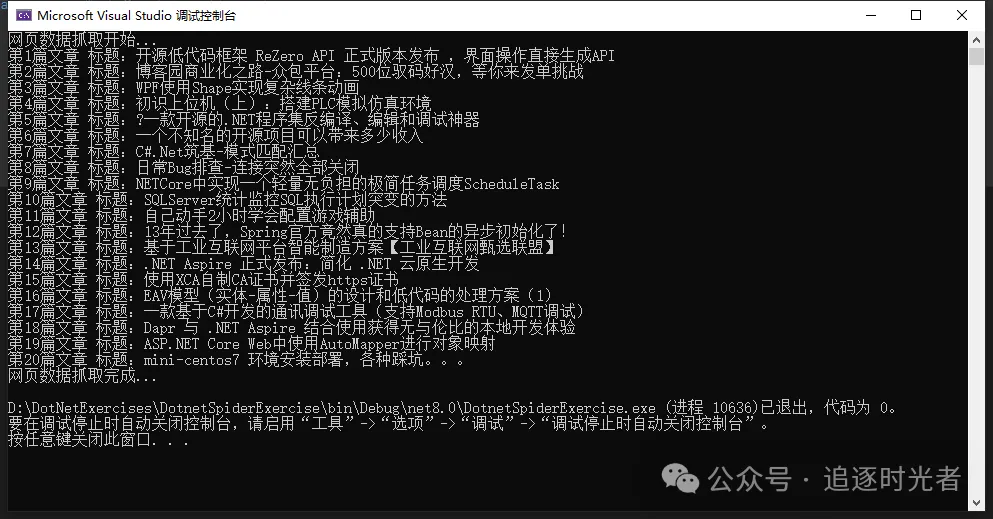Minimize the debug console window

click(x=871, y=15)
